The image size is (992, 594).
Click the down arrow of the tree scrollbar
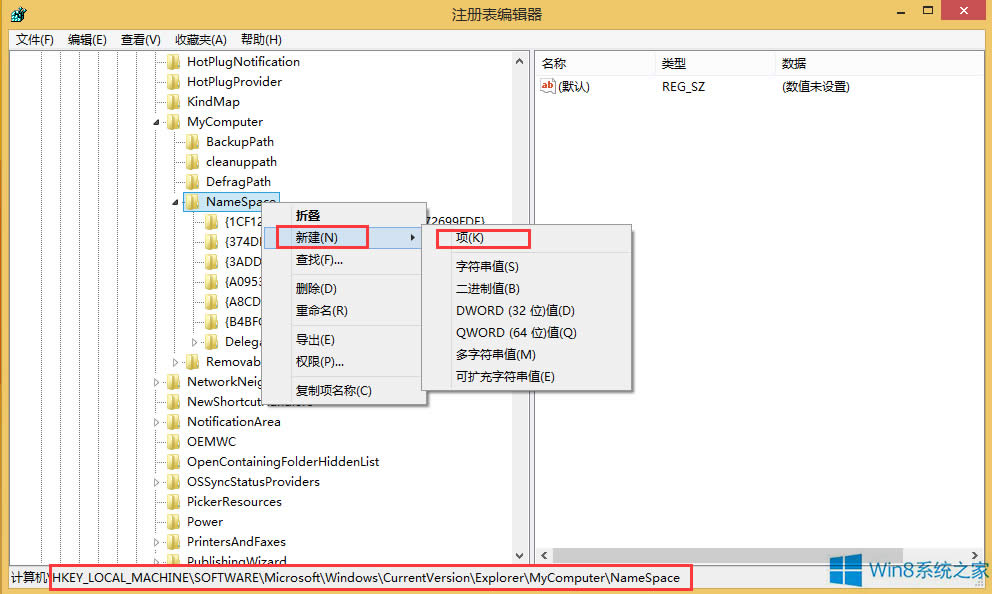click(519, 555)
